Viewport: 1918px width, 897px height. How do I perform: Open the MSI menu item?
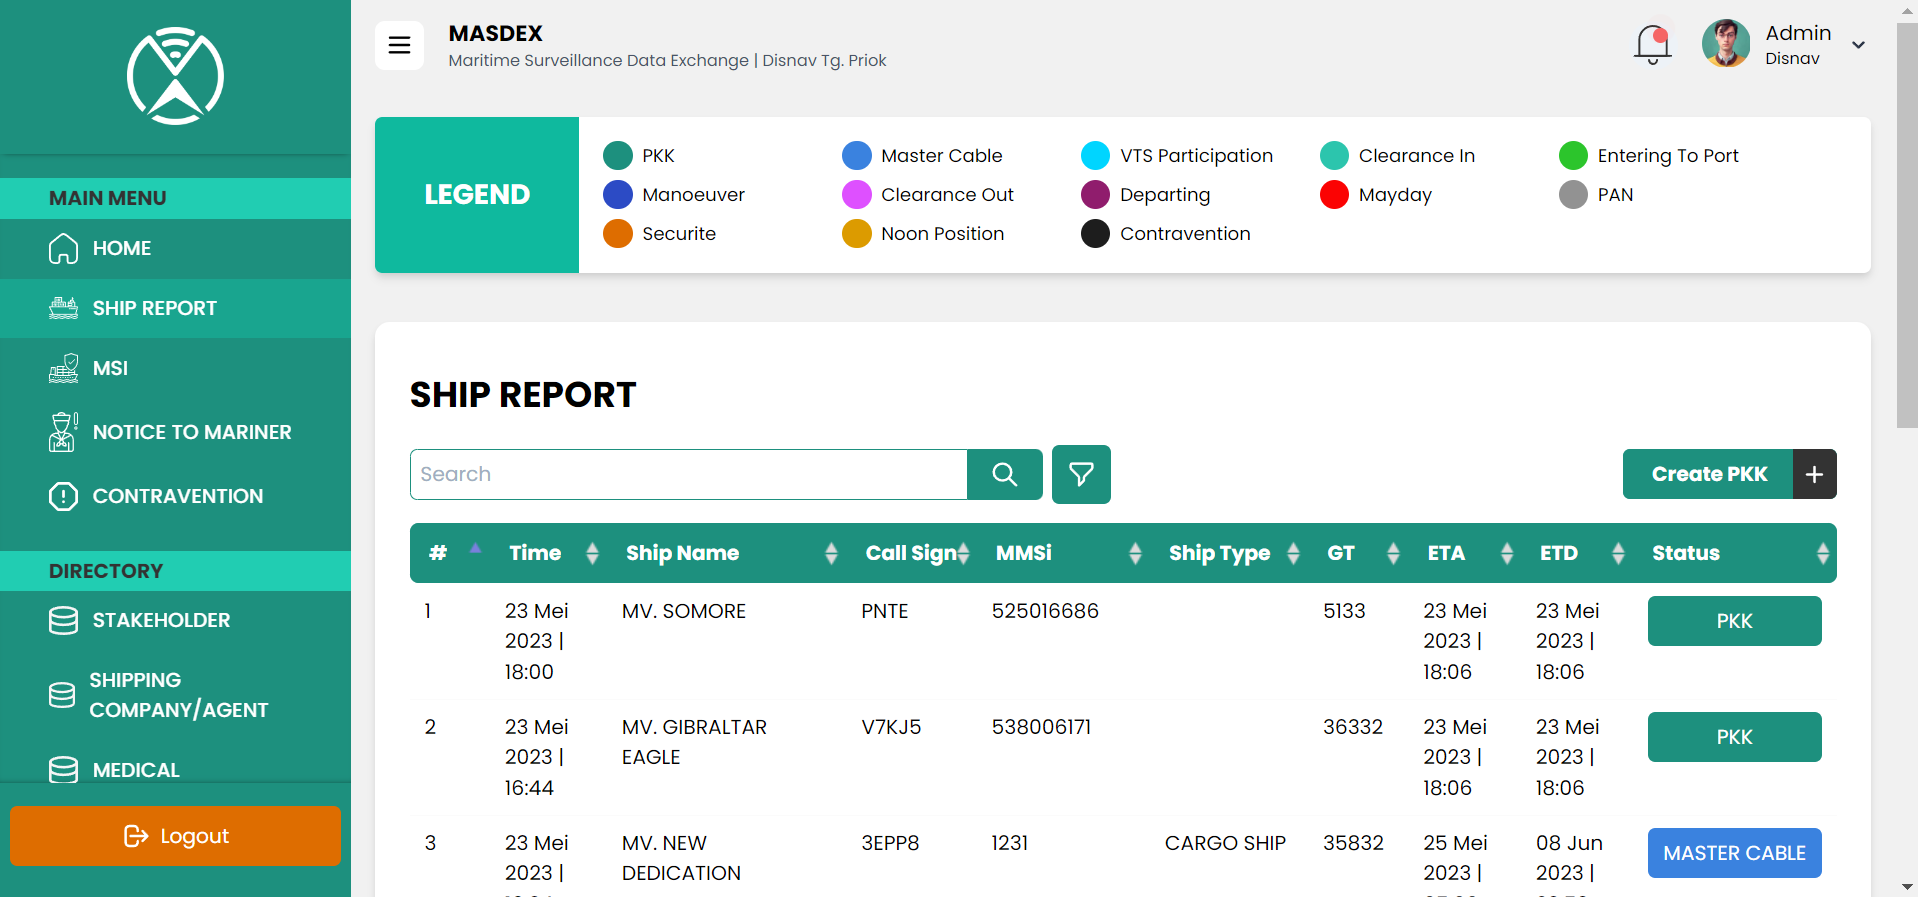coord(175,368)
